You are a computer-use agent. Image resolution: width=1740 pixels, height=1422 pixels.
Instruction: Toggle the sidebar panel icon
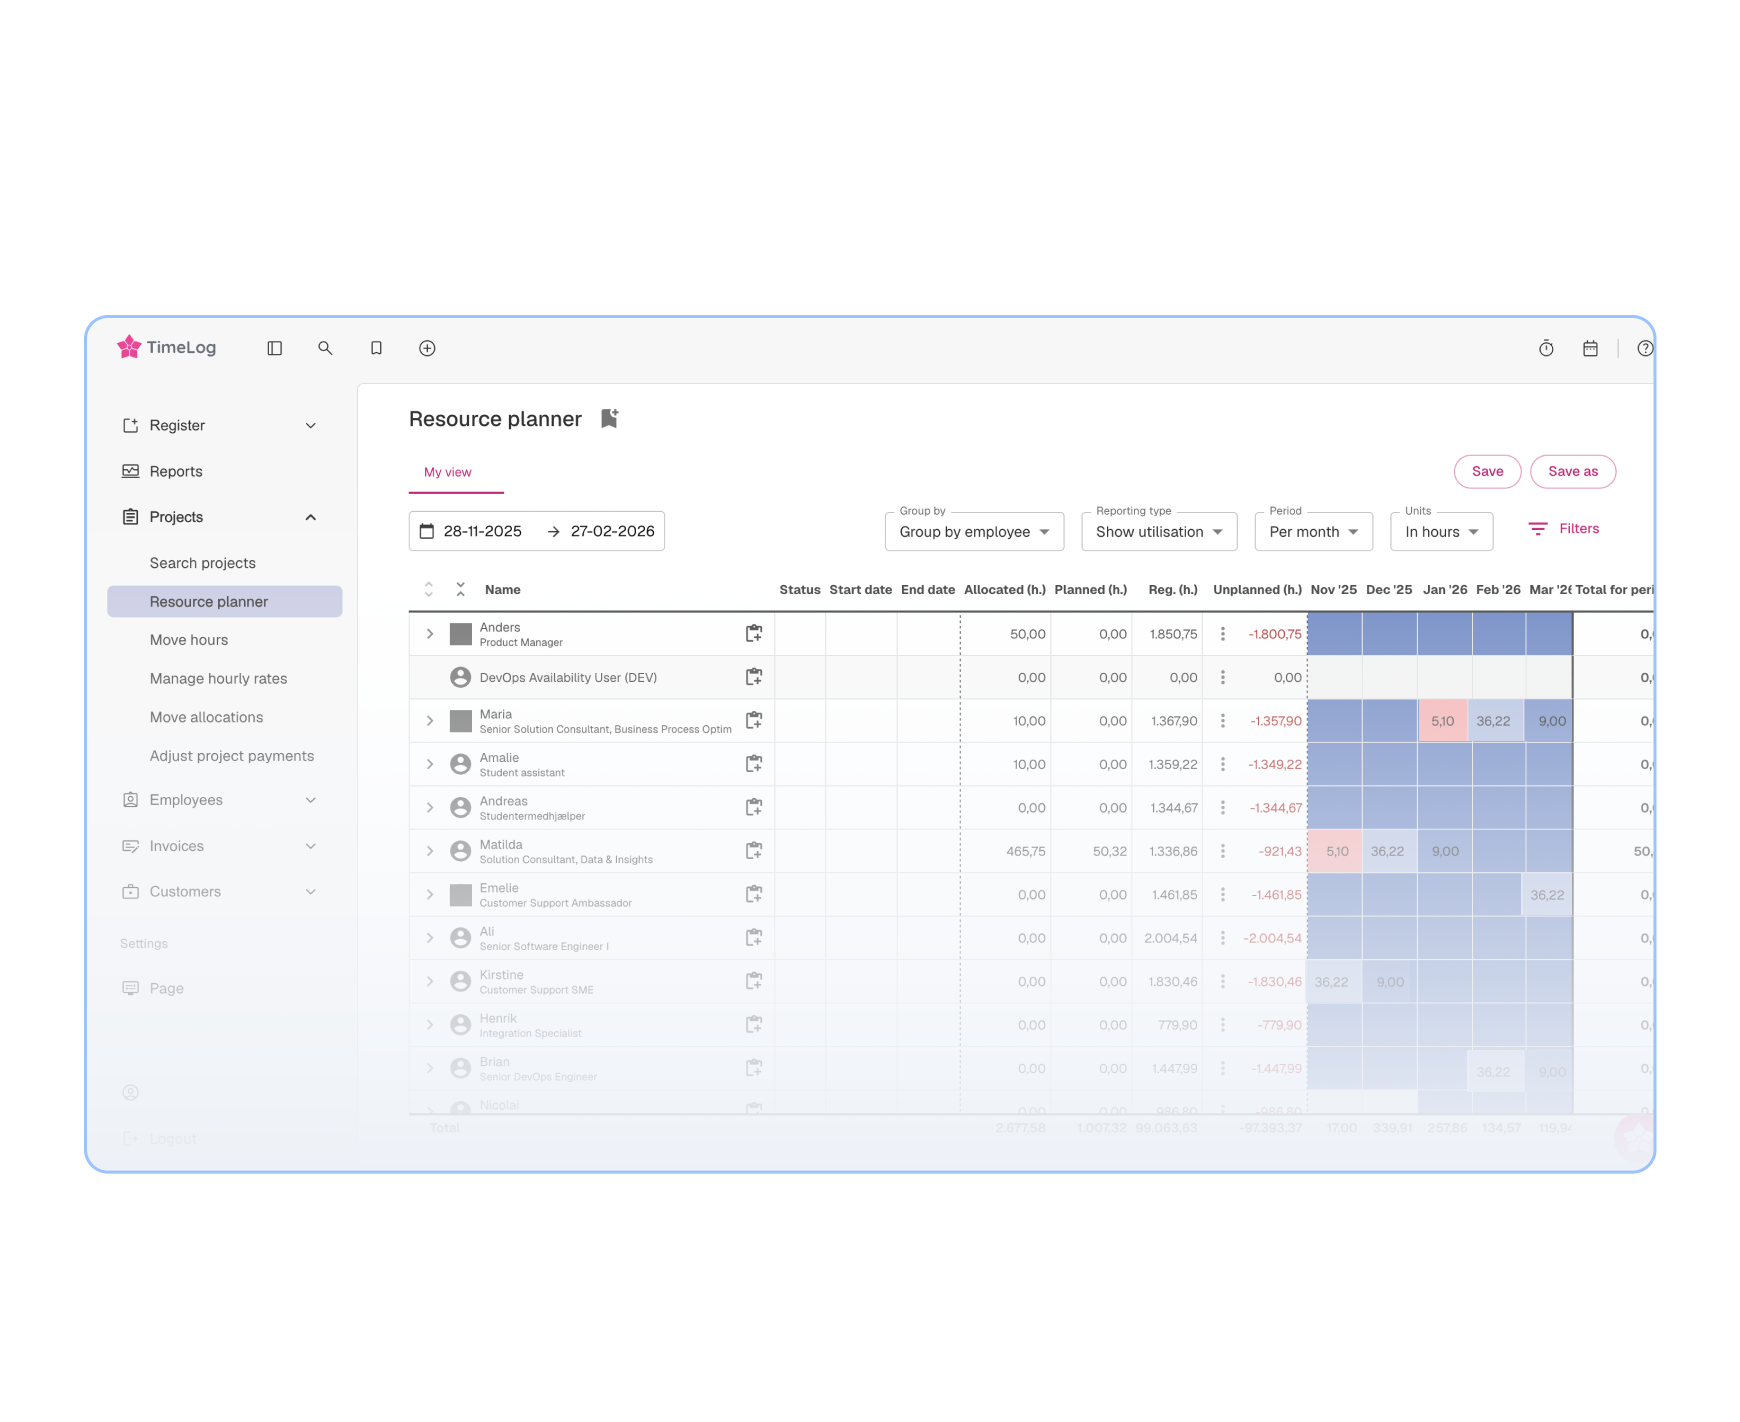pyautogui.click(x=274, y=348)
